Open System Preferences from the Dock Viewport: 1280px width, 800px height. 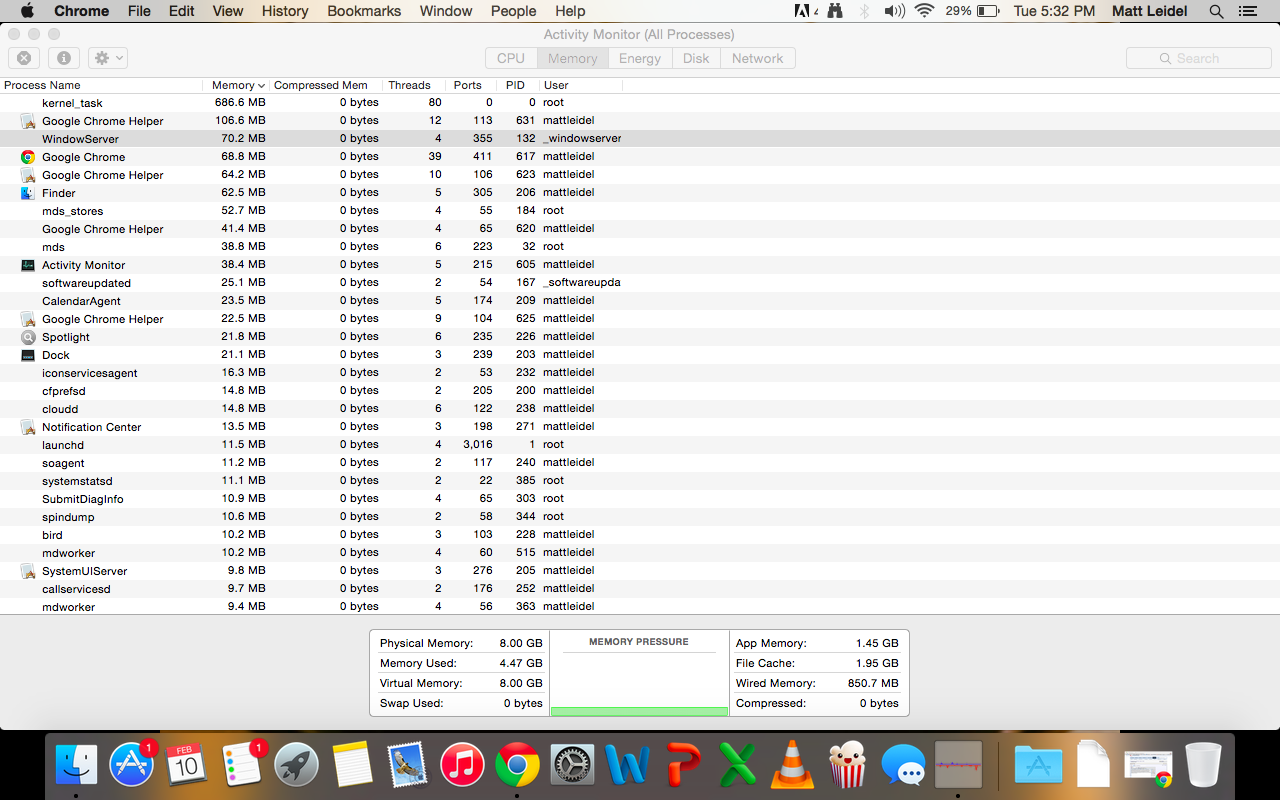pyautogui.click(x=572, y=766)
